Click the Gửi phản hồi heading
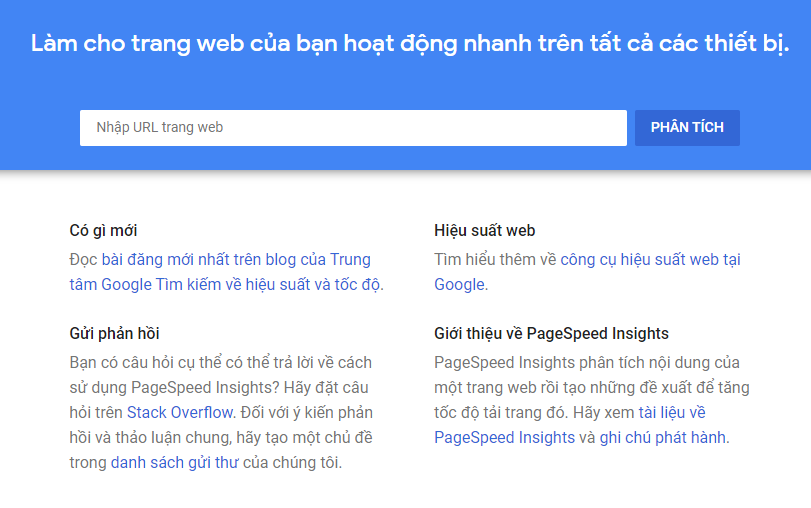 click(x=114, y=333)
